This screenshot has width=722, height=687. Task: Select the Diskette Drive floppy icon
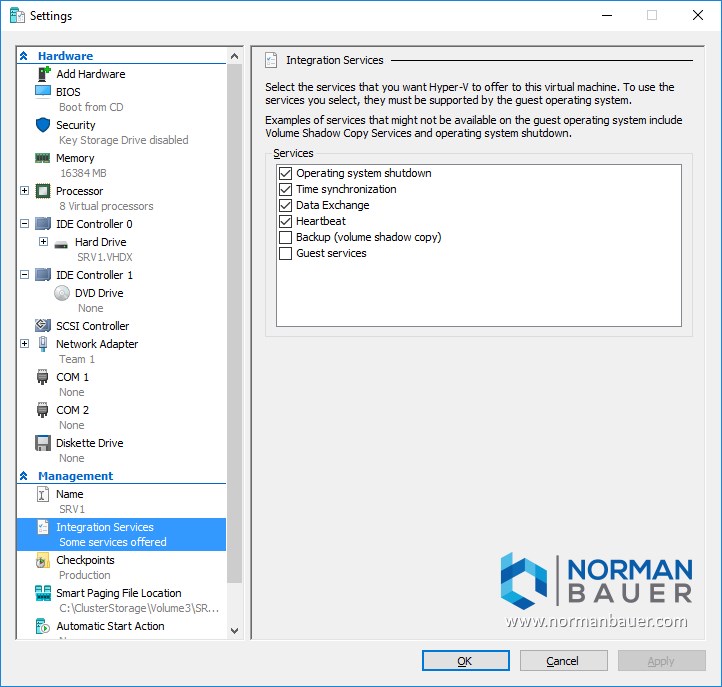coord(43,443)
